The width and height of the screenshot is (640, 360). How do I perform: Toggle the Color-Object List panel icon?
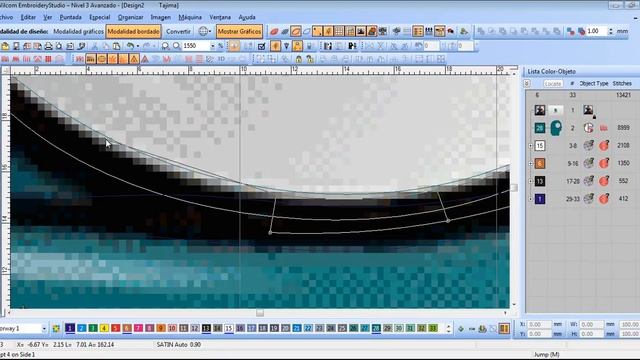(418, 31)
